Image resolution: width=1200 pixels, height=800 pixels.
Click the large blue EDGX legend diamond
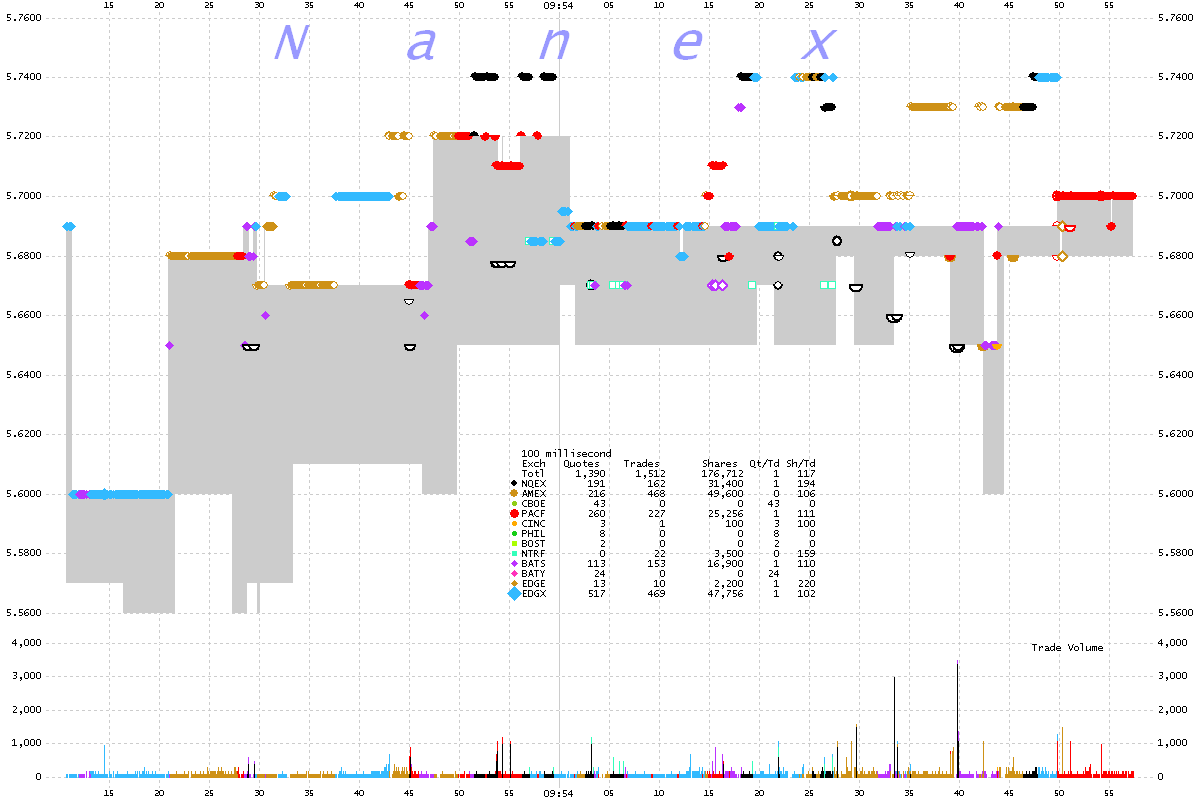tap(514, 593)
